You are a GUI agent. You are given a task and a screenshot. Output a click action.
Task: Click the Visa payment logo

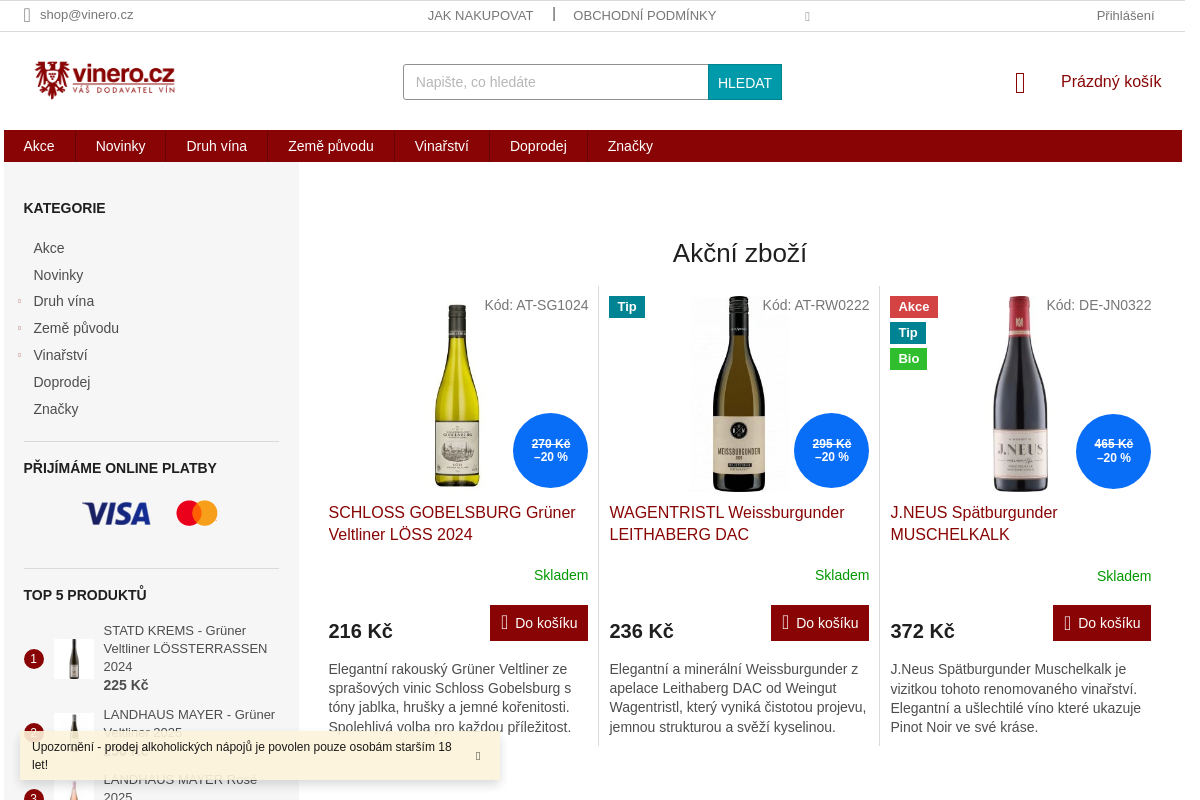[x=116, y=514]
